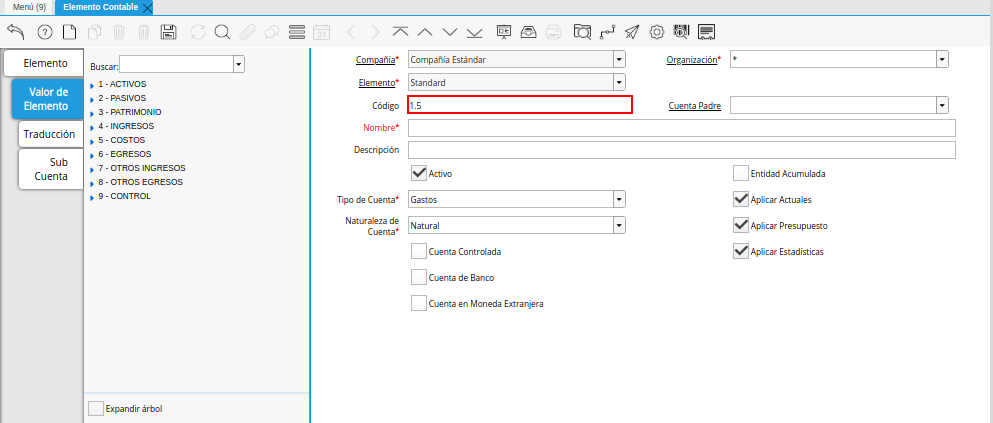993x423 pixels.
Task: Expand the 1 - ACTIVOS tree node
Action: click(x=92, y=85)
